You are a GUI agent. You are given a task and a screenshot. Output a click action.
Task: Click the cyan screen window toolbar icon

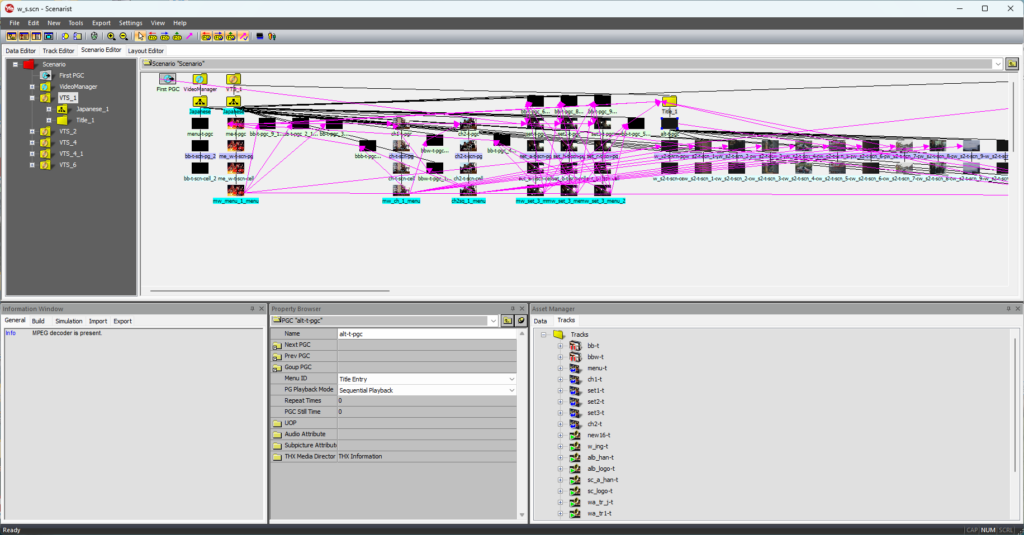point(48,37)
